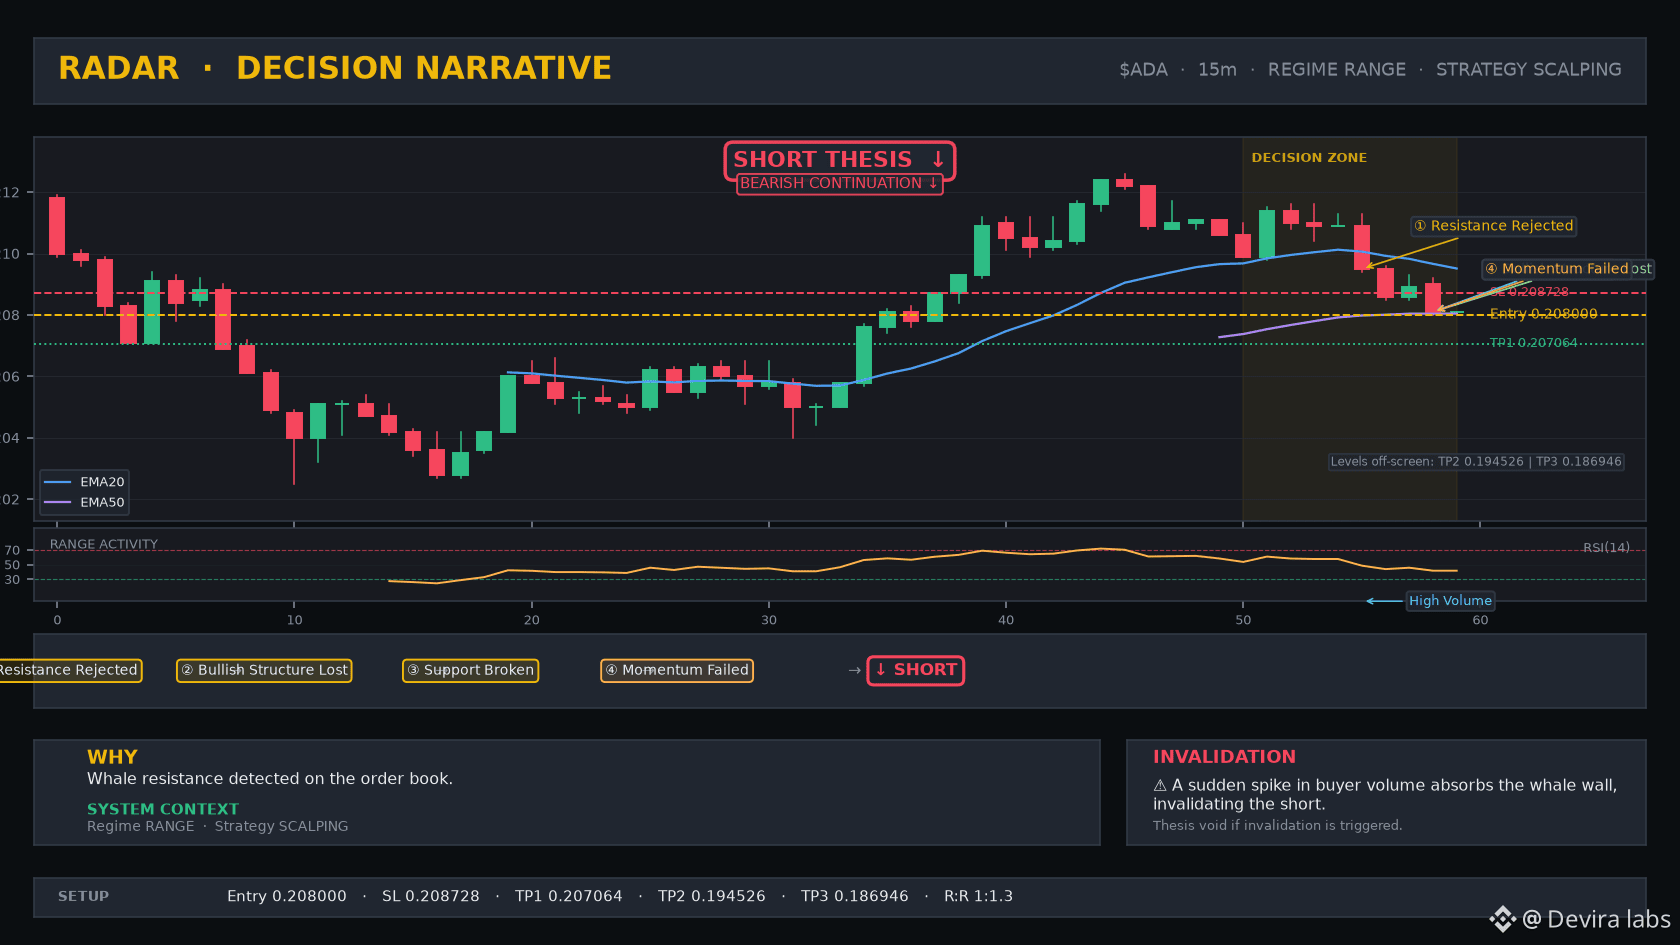The width and height of the screenshot is (1680, 945).
Task: Click the 70 level on the RSI axis
Action: pos(12,551)
